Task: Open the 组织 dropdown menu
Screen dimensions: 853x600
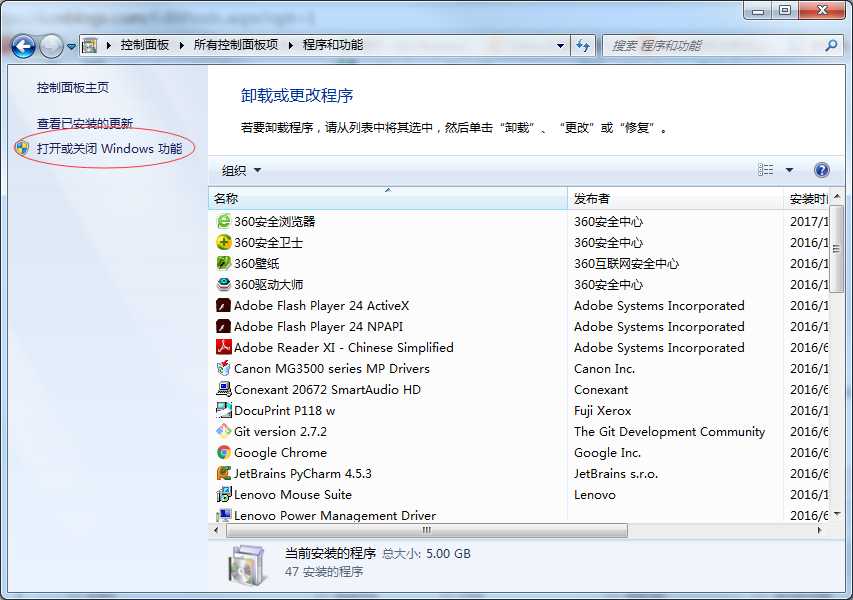Action: [241, 171]
